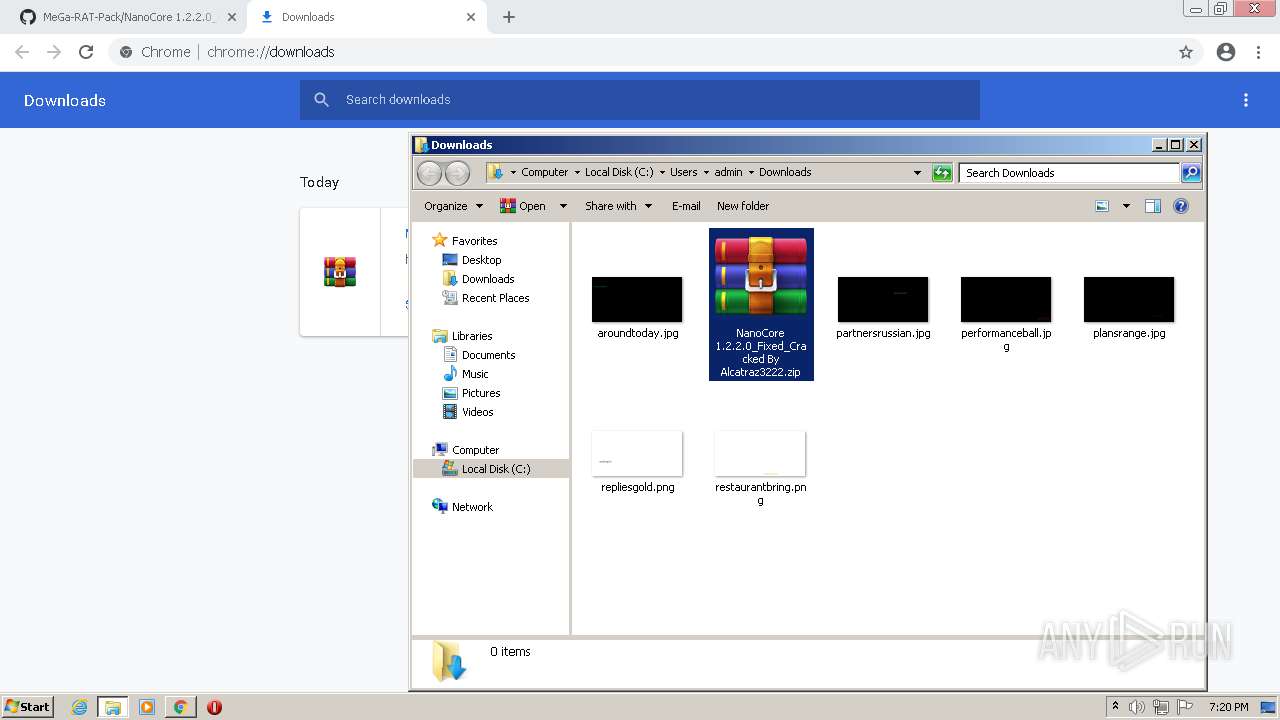Open Windows Media Player from the taskbar
The width and height of the screenshot is (1280, 720).
[147, 707]
